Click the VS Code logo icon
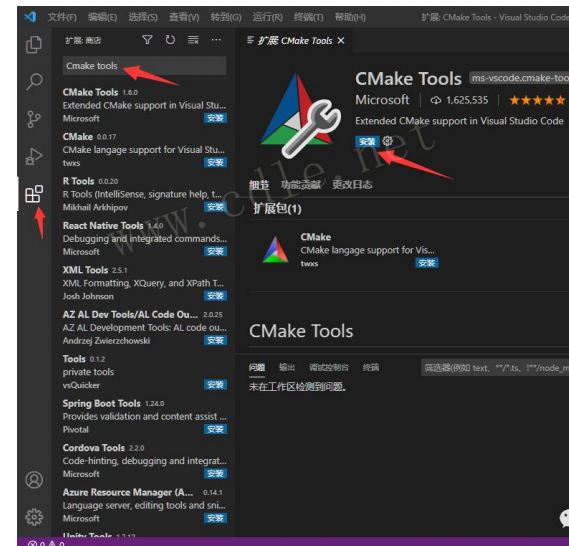 30,17
